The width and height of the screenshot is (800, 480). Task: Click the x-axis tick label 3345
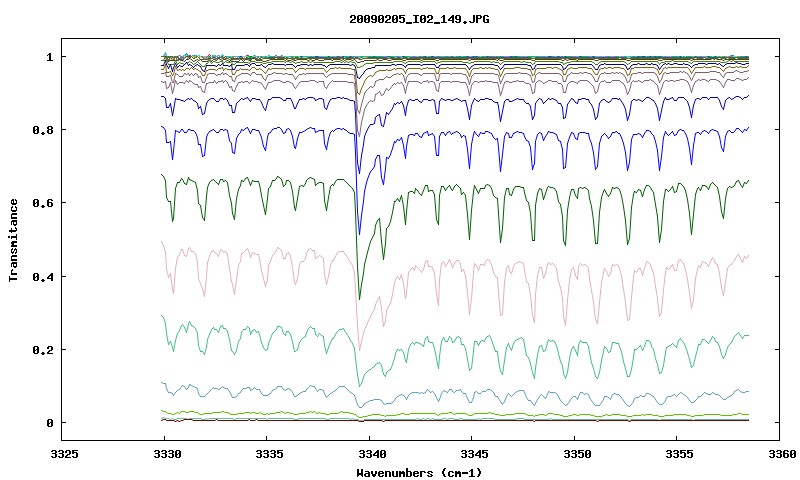click(x=474, y=454)
